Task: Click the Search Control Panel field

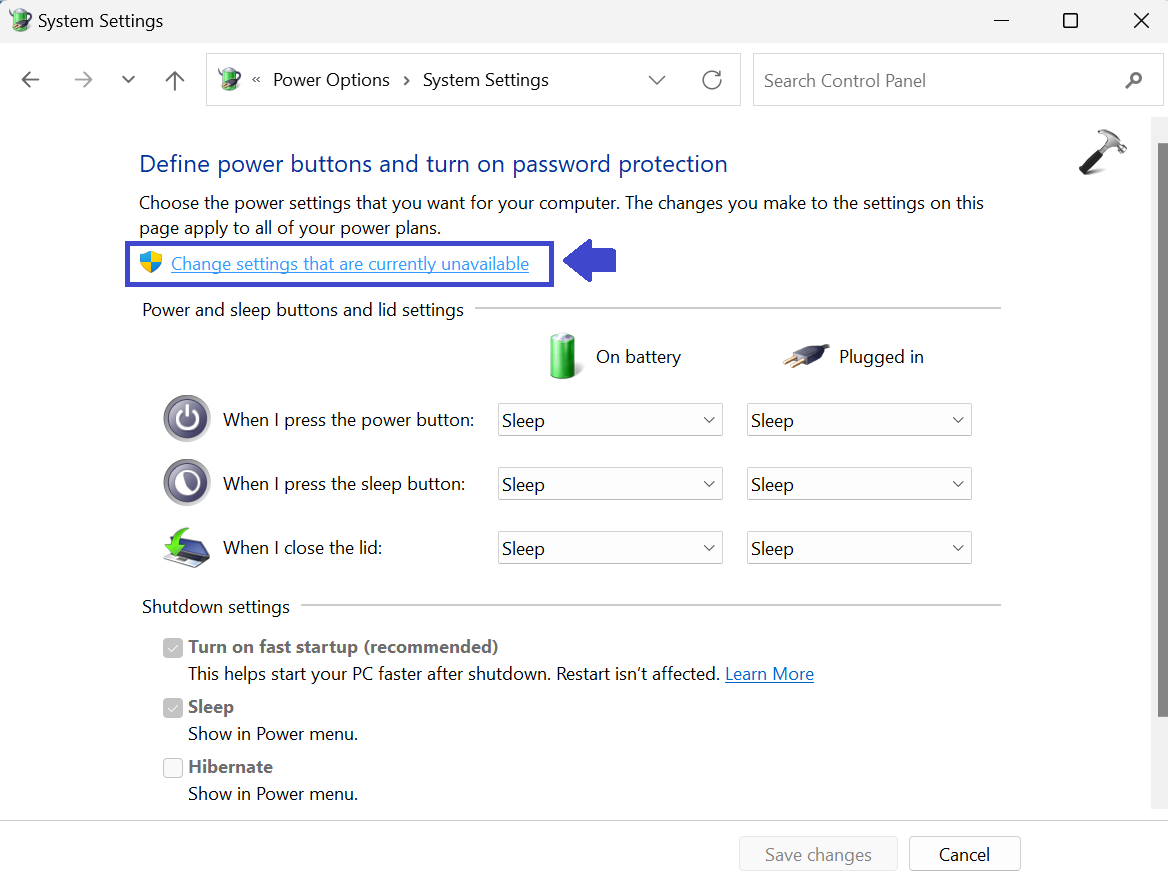Action: 935,80
